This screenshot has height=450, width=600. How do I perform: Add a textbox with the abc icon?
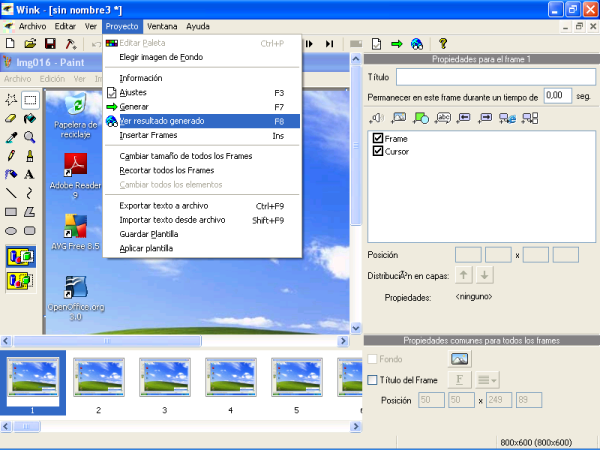(441, 118)
